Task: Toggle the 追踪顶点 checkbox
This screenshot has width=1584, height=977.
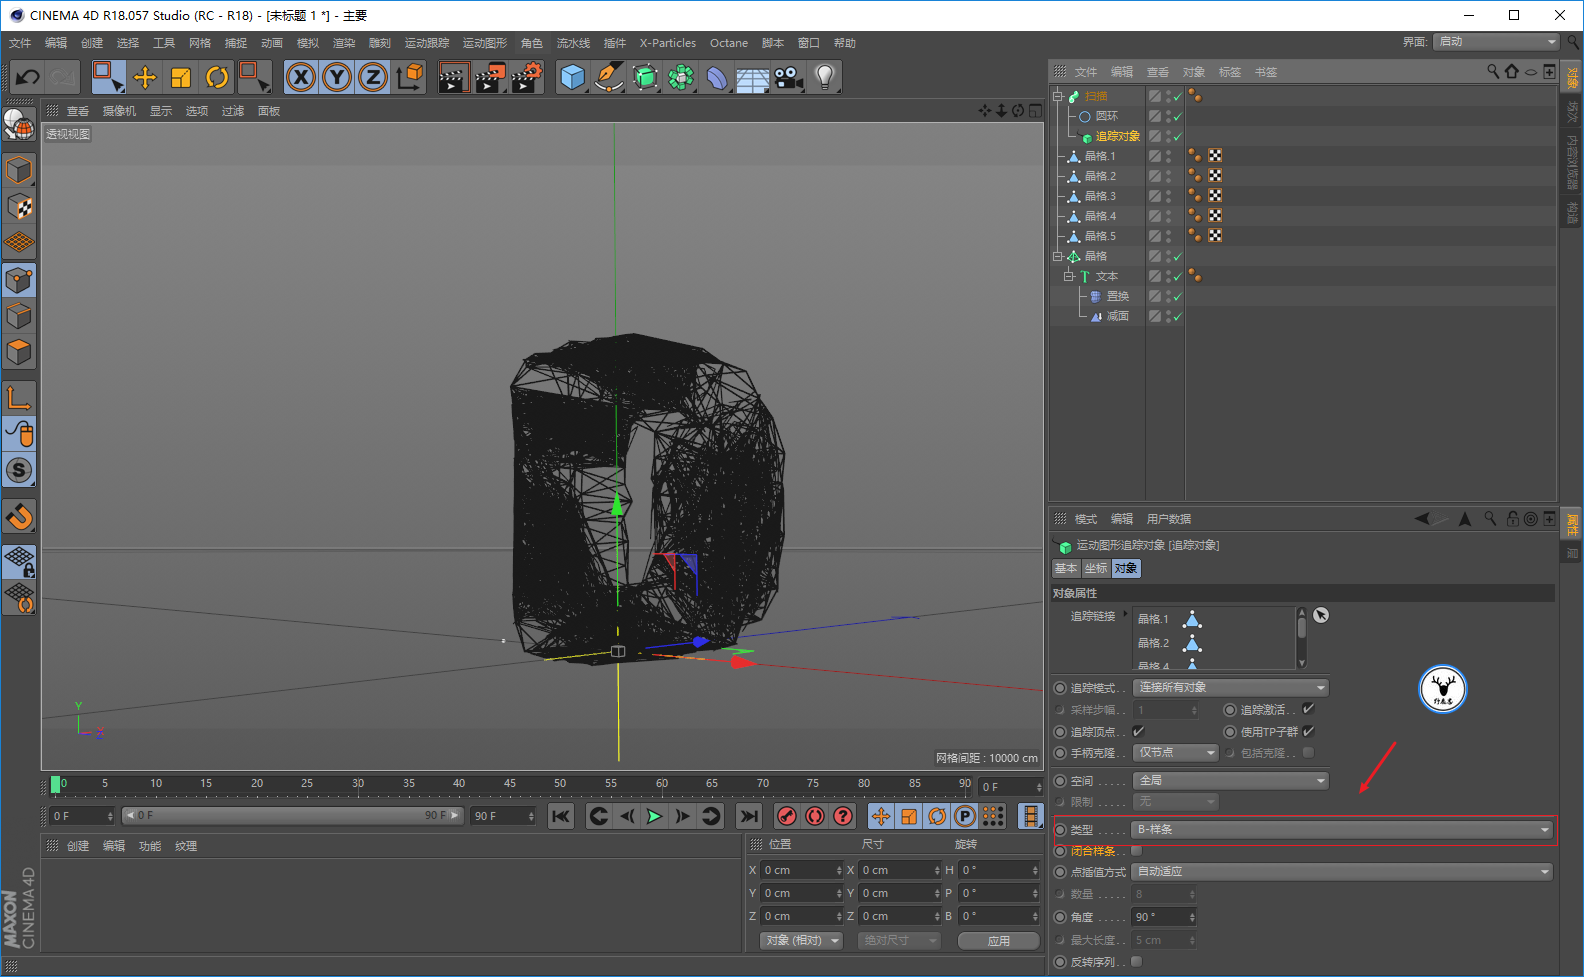Action: [1138, 732]
